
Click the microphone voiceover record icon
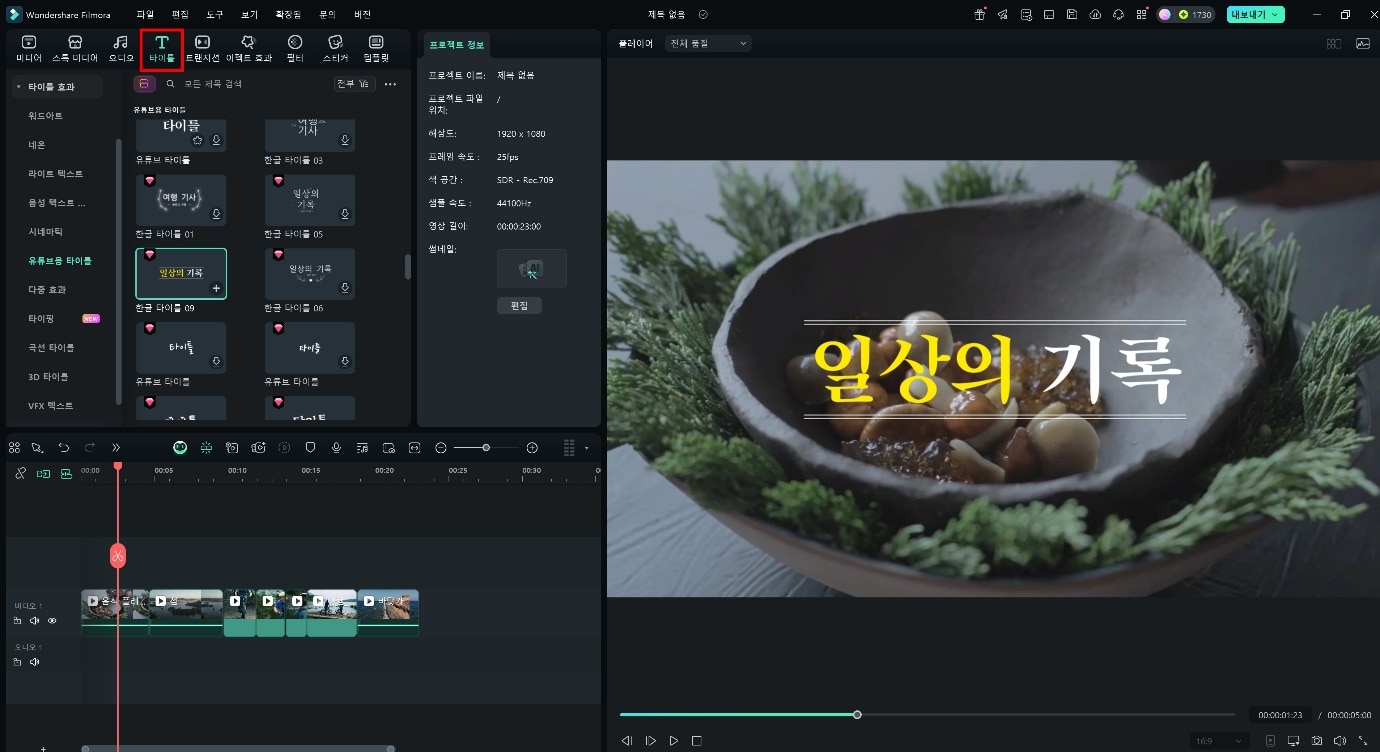(x=336, y=448)
